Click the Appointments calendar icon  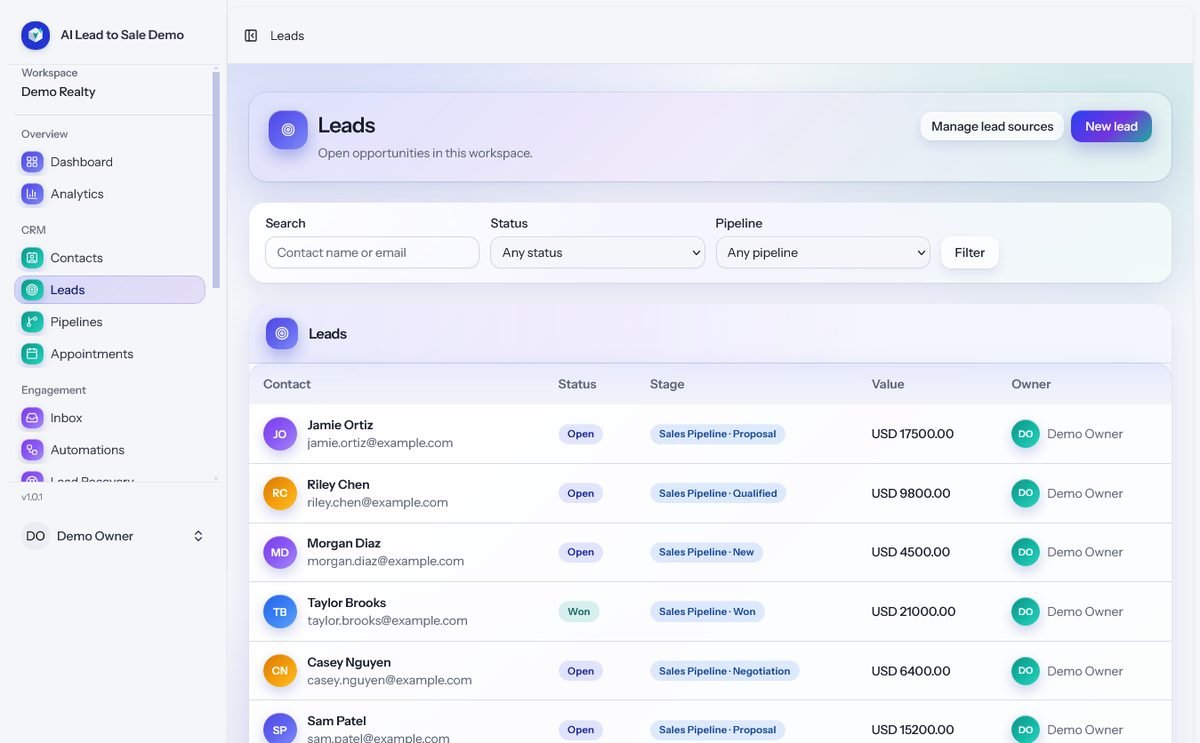click(33, 354)
